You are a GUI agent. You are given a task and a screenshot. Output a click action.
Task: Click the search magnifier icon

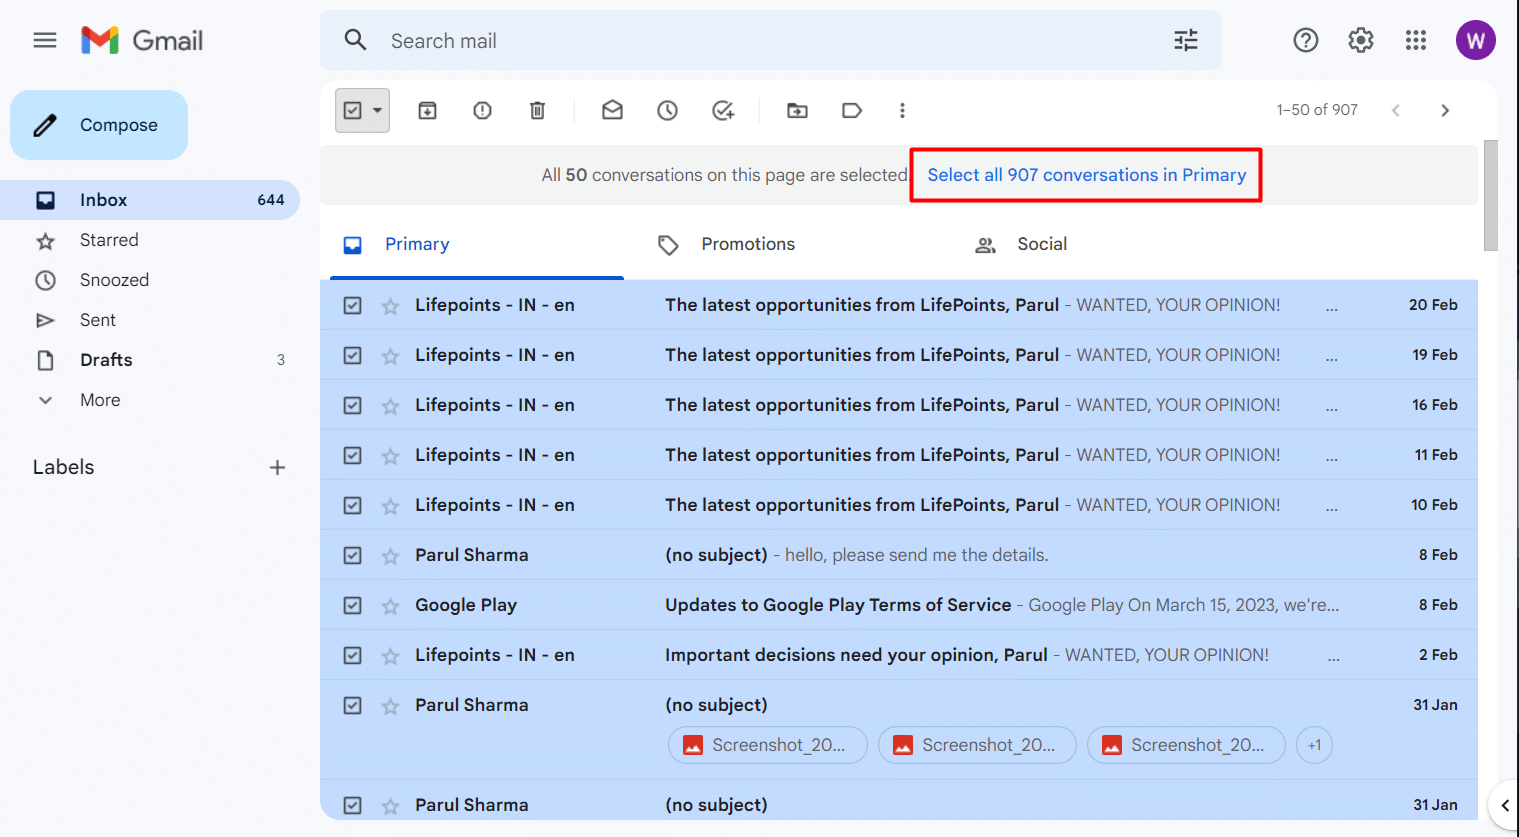point(355,40)
